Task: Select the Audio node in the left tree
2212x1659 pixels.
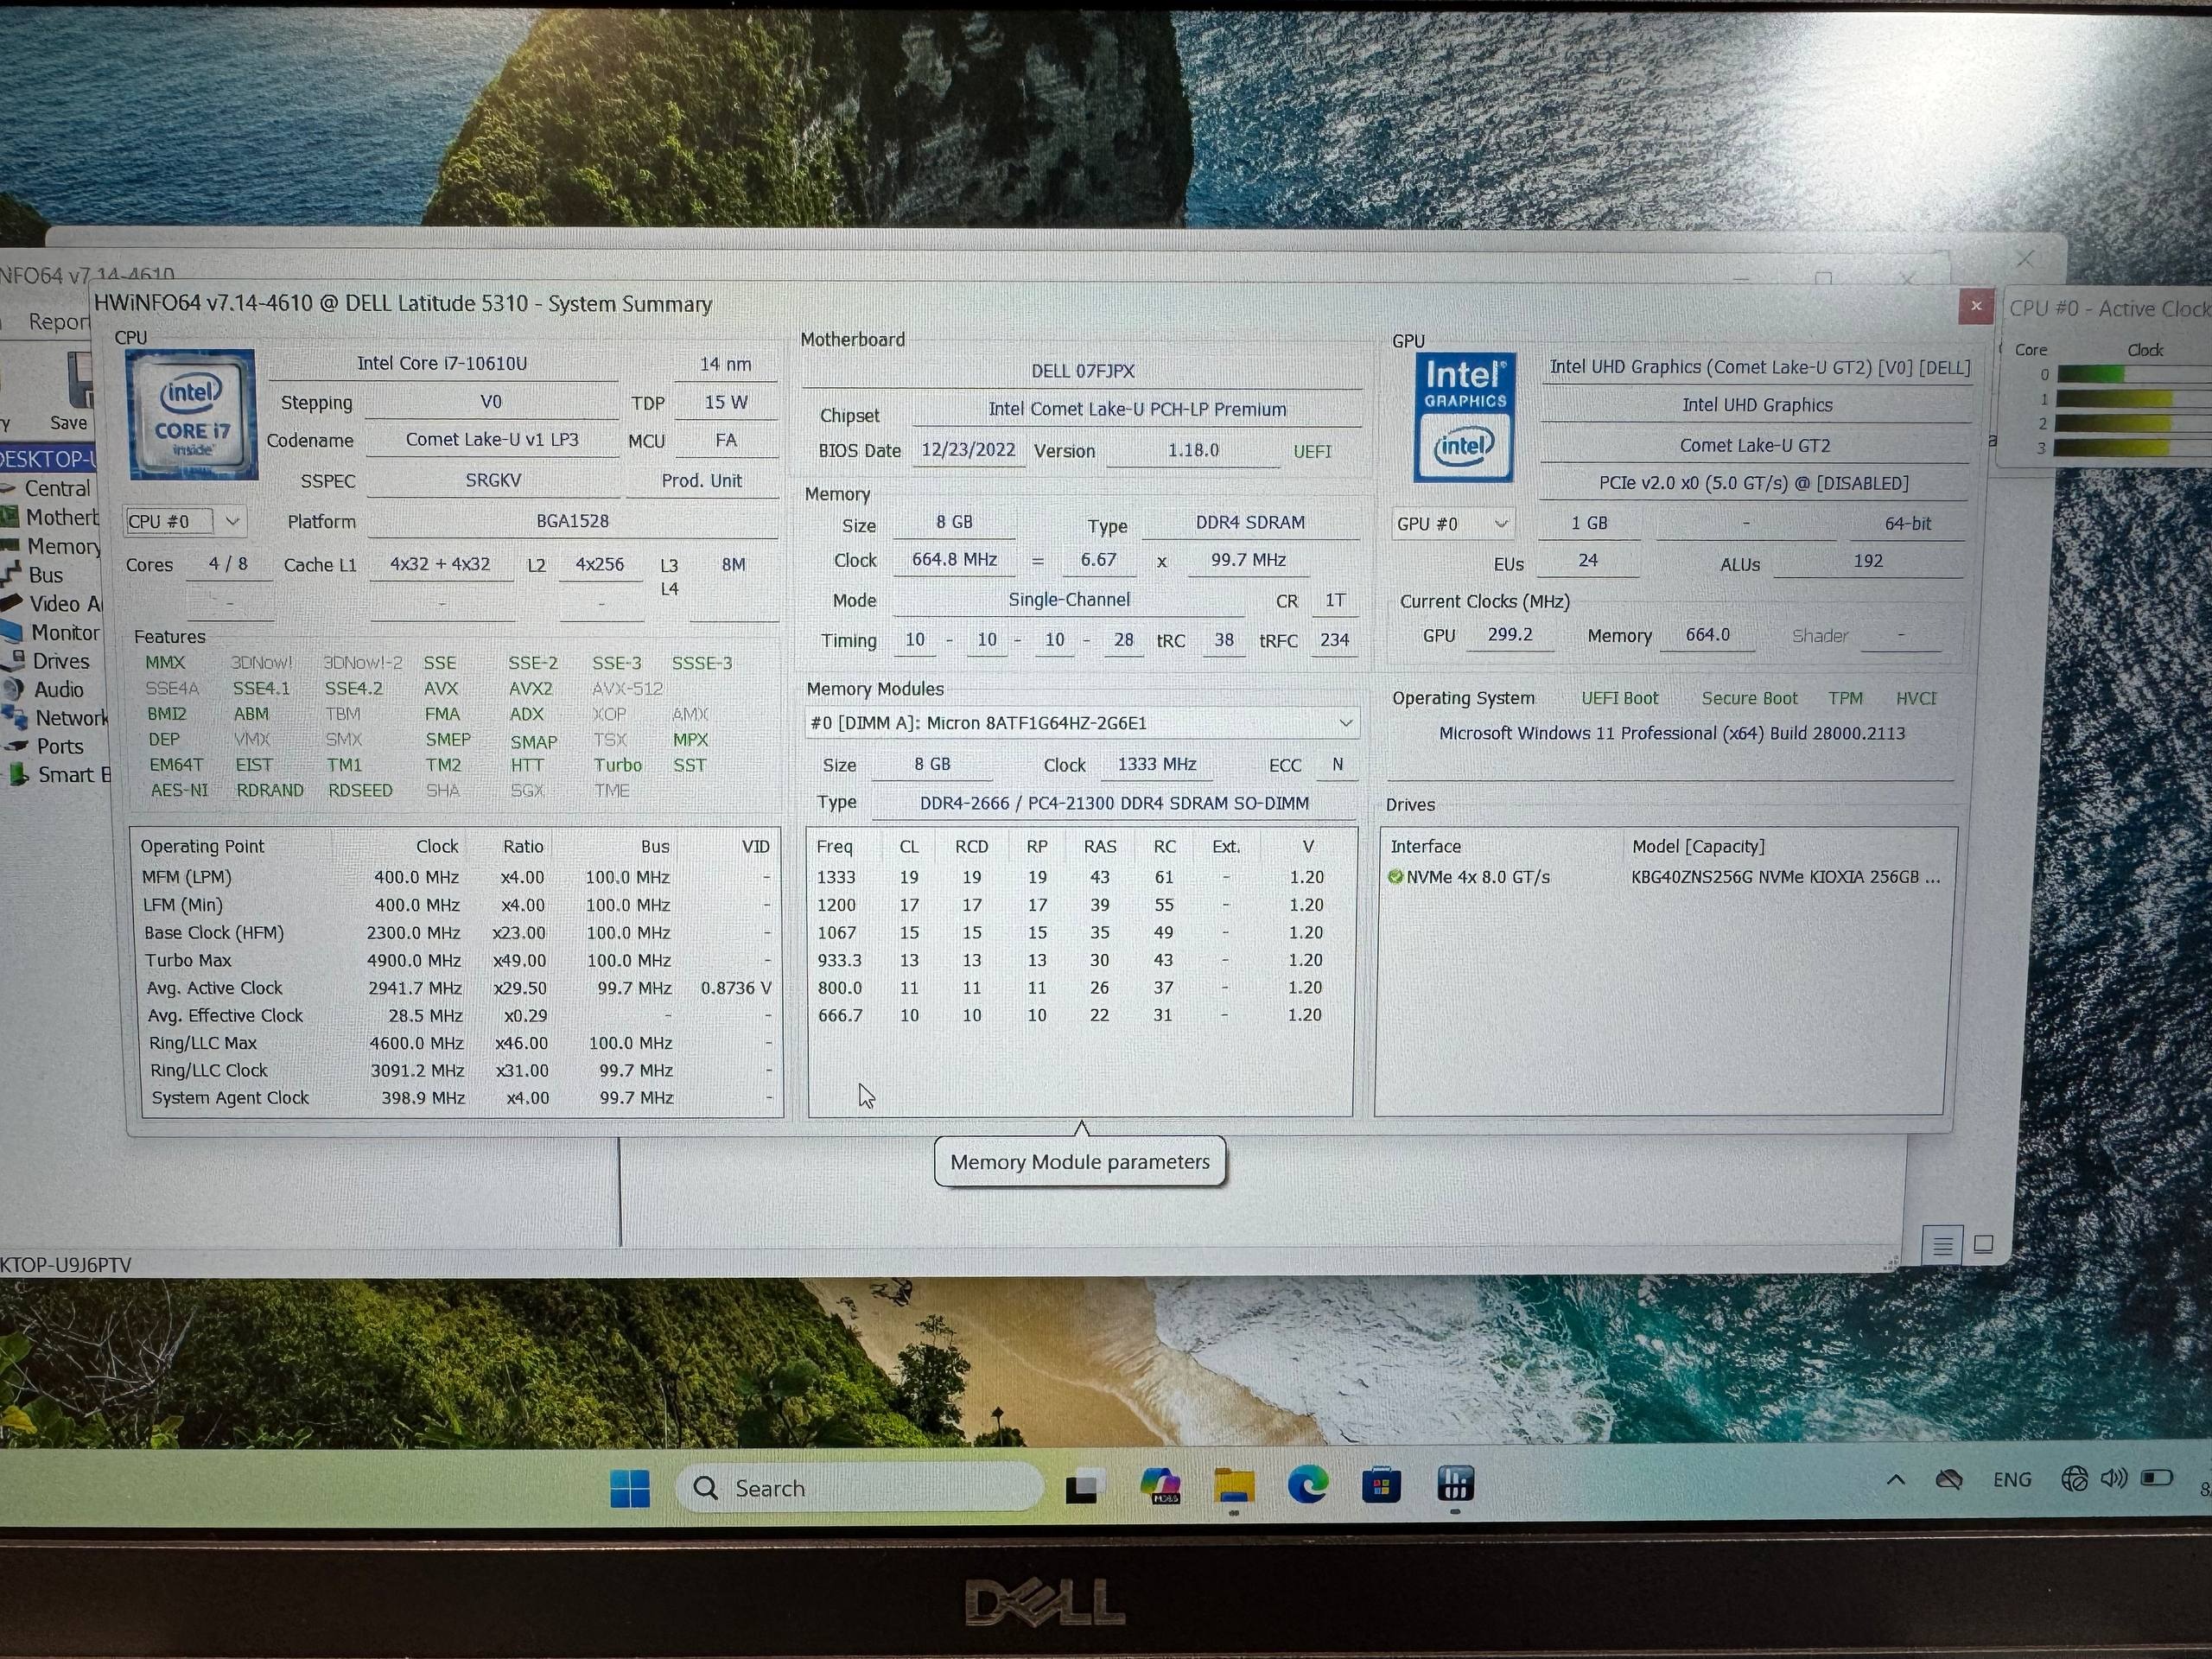Action: coord(59,690)
